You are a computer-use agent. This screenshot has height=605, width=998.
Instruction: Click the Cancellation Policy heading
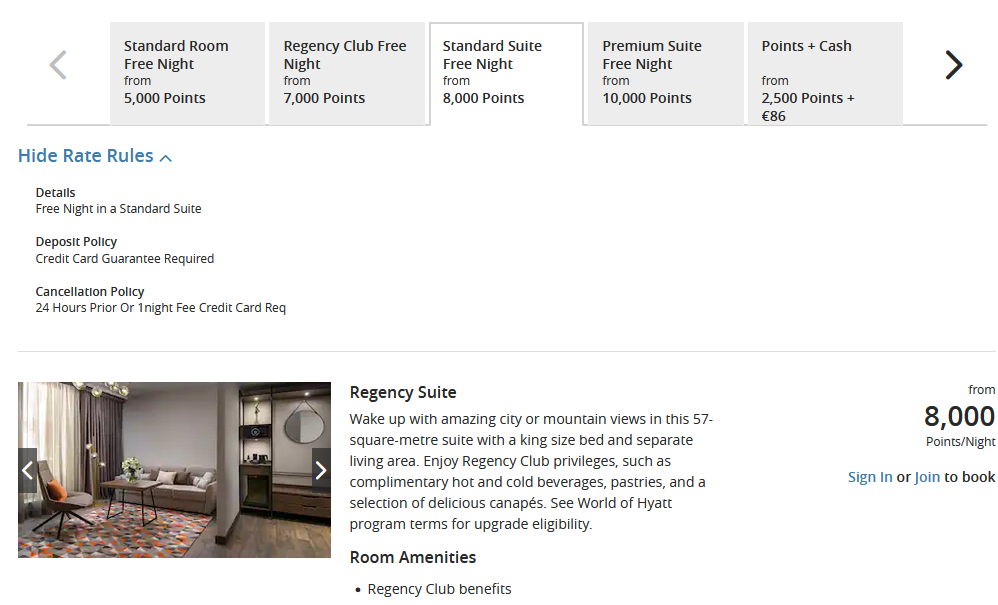[x=90, y=291]
